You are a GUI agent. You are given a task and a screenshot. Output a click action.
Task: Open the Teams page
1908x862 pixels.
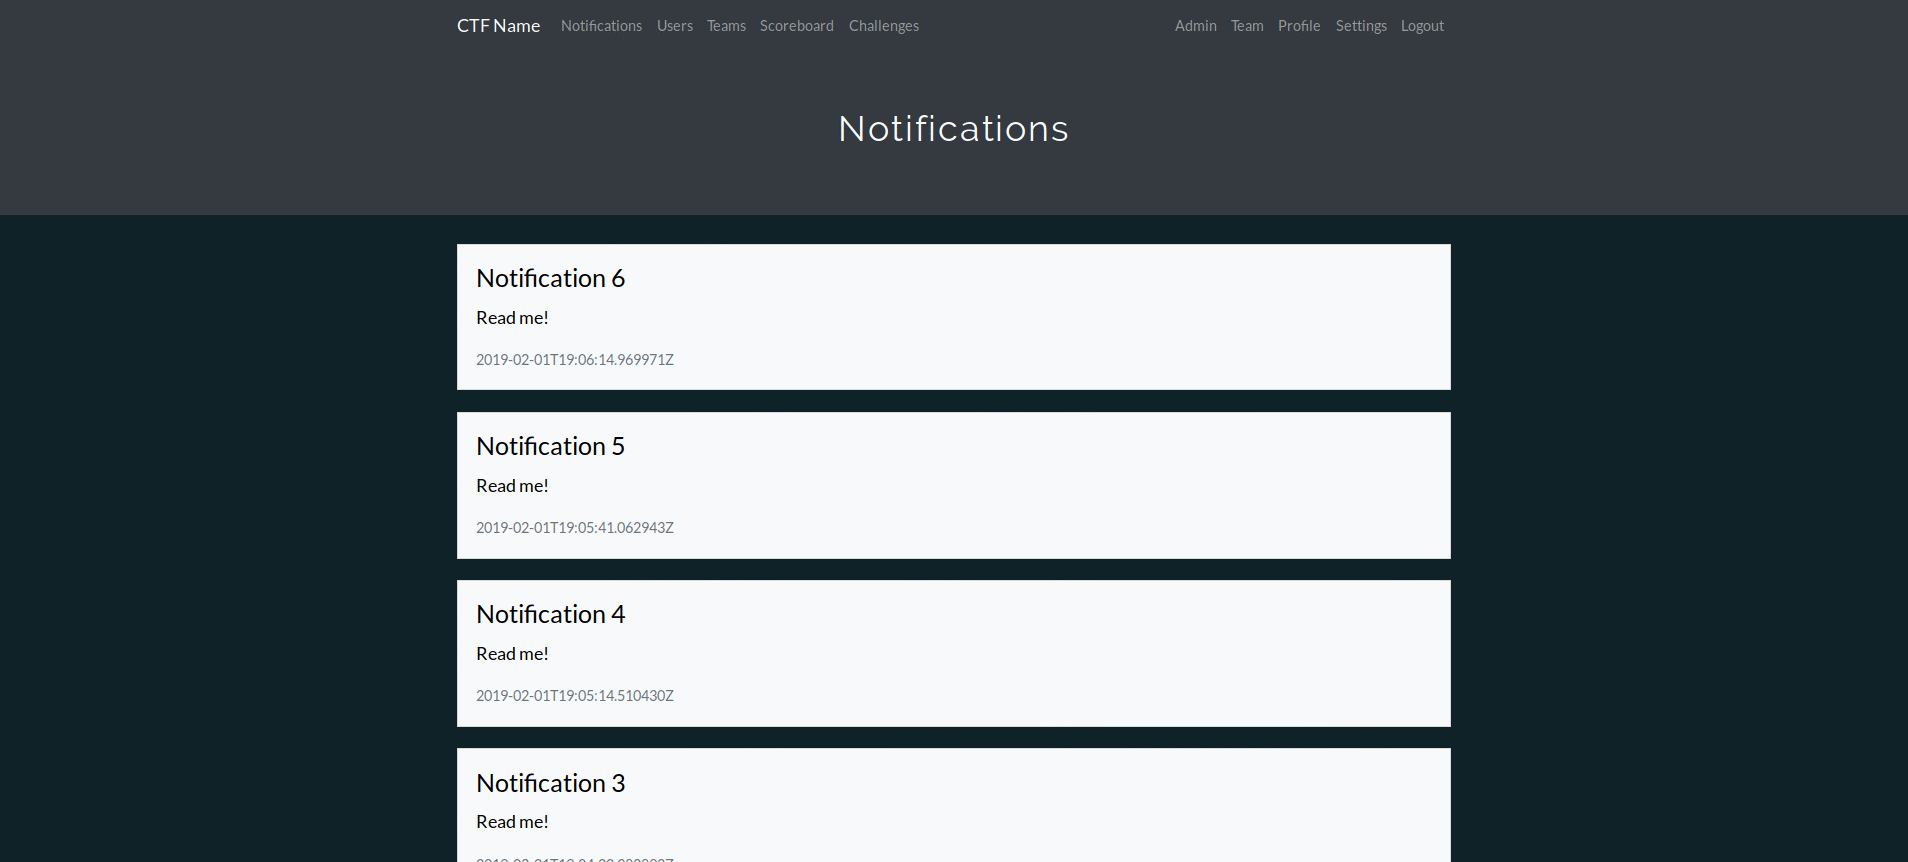(x=726, y=26)
